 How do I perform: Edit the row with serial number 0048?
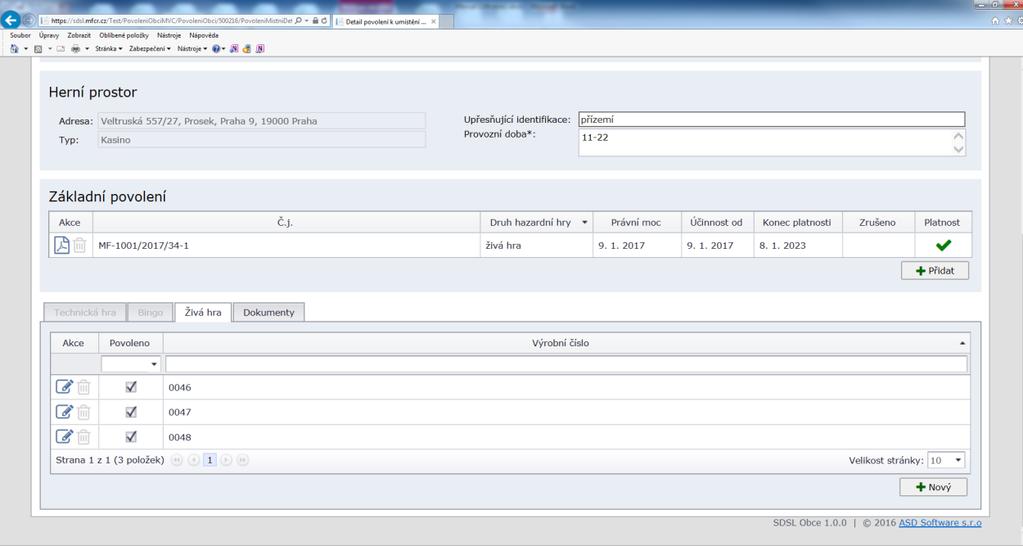[x=64, y=436]
